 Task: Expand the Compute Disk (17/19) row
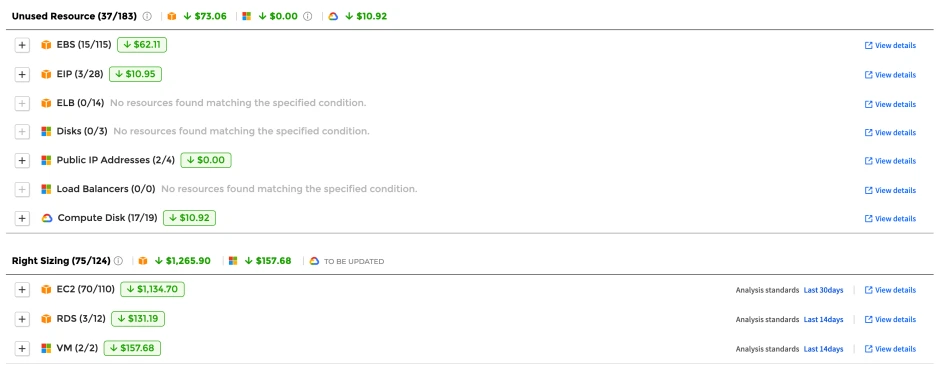pyautogui.click(x=22, y=219)
